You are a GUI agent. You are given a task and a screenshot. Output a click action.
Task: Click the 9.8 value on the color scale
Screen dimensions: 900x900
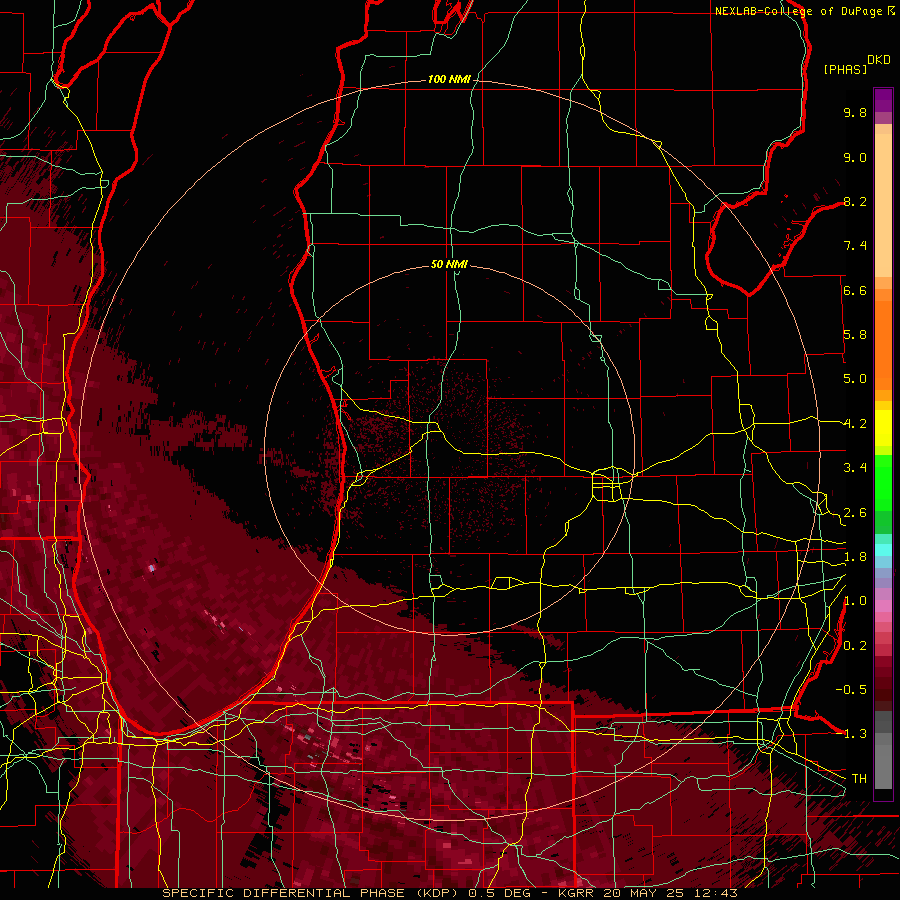coord(855,112)
